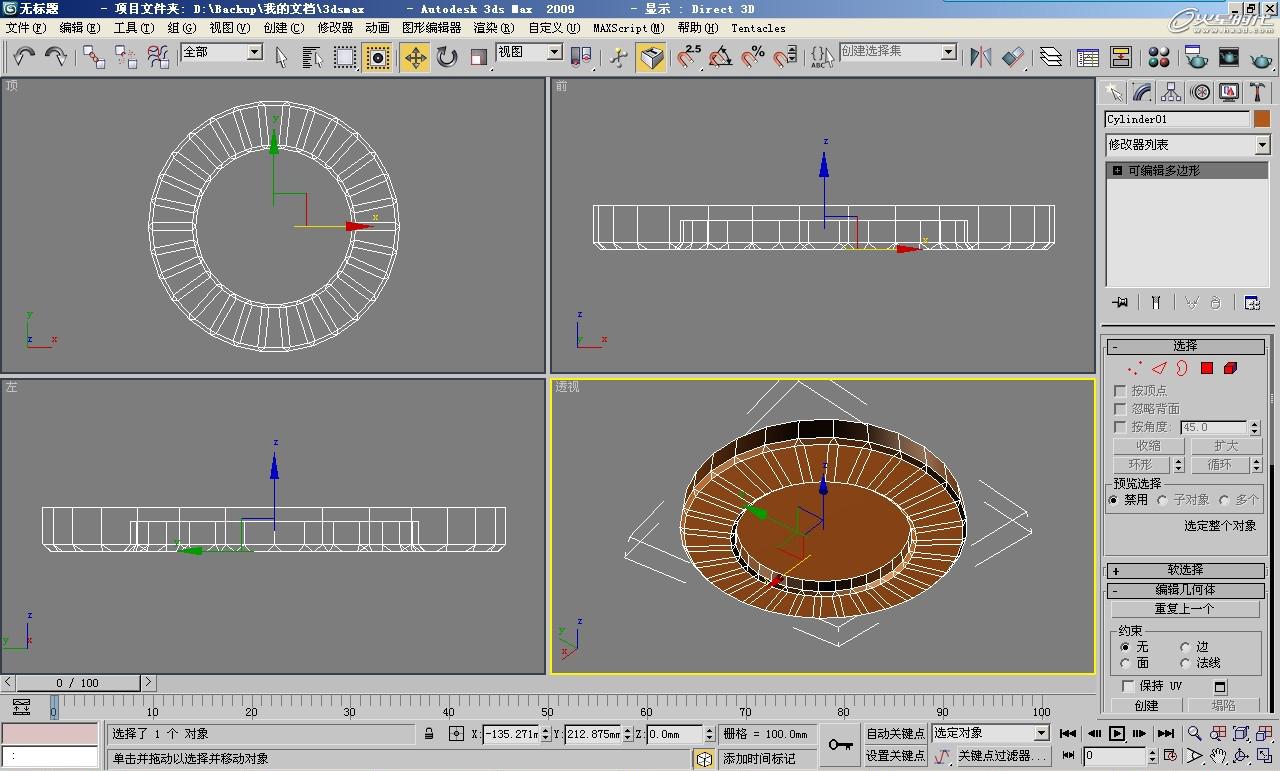This screenshot has width=1280, height=771.
Task: Select Vertex sub-object level icon
Action: coord(1135,368)
